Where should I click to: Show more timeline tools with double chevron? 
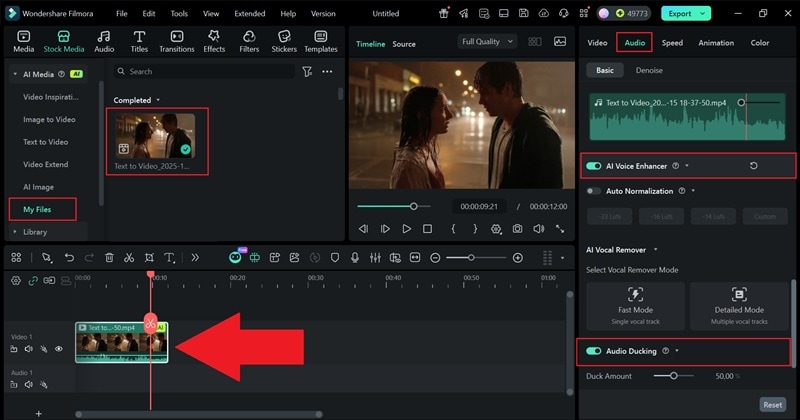point(195,258)
